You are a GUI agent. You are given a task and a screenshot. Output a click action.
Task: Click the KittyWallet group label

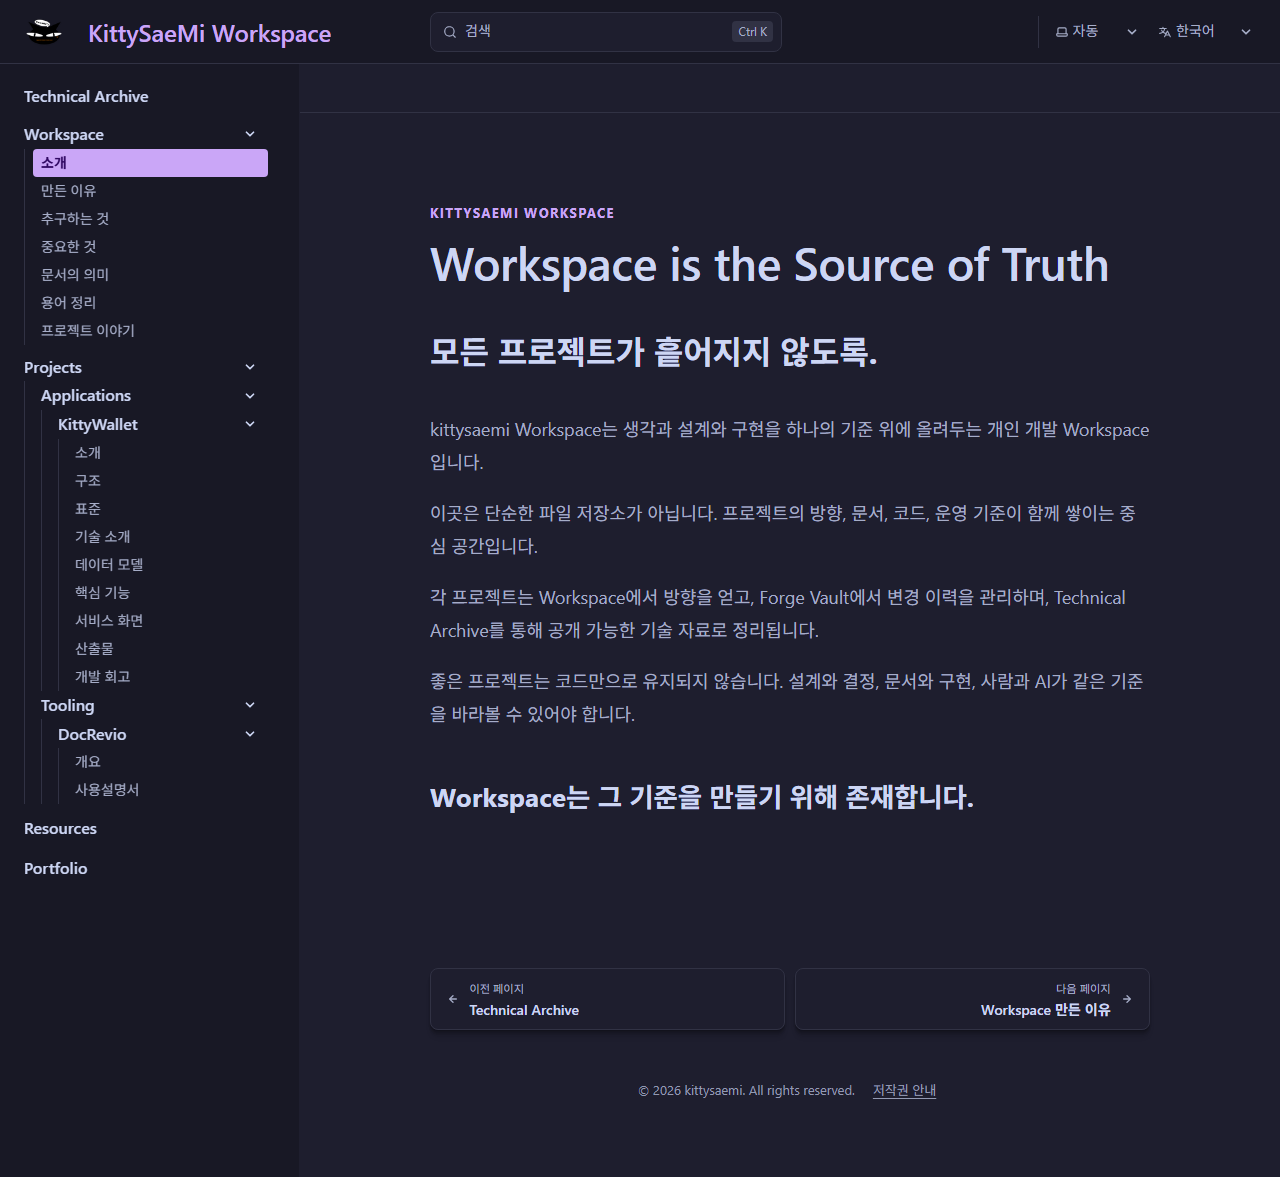coord(98,425)
